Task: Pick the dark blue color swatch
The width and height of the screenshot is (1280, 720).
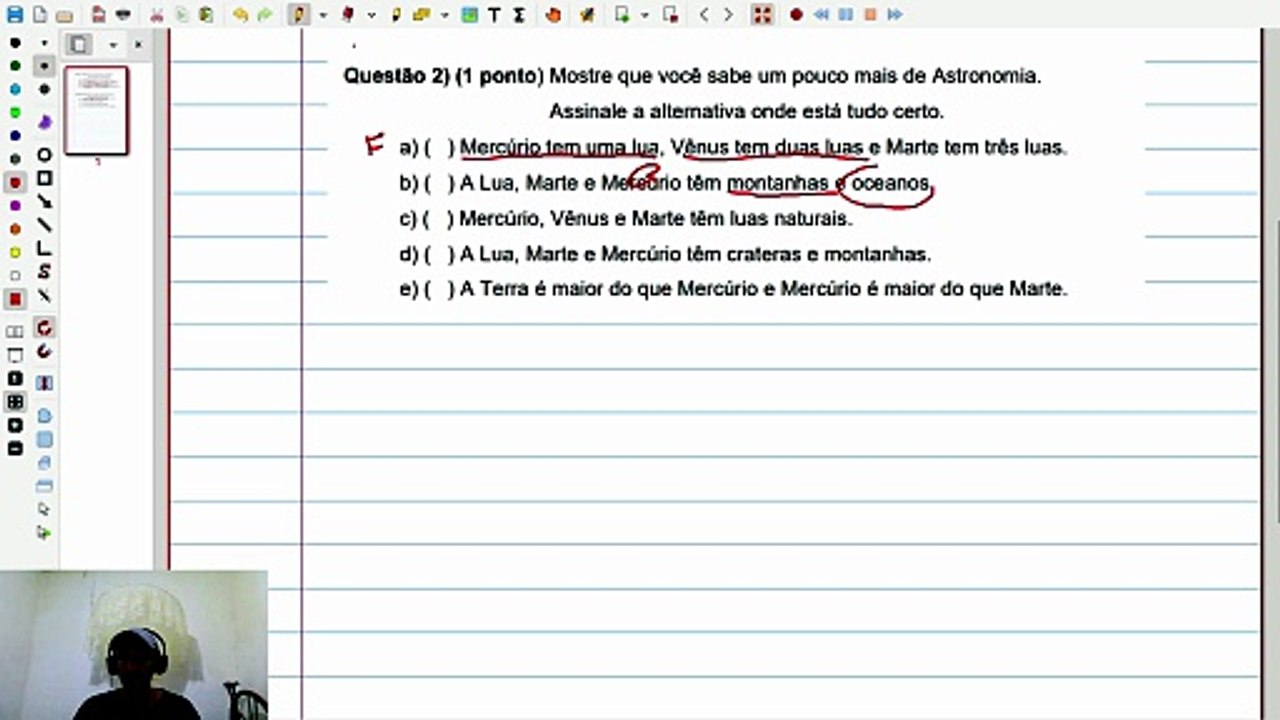Action: (x=15, y=136)
